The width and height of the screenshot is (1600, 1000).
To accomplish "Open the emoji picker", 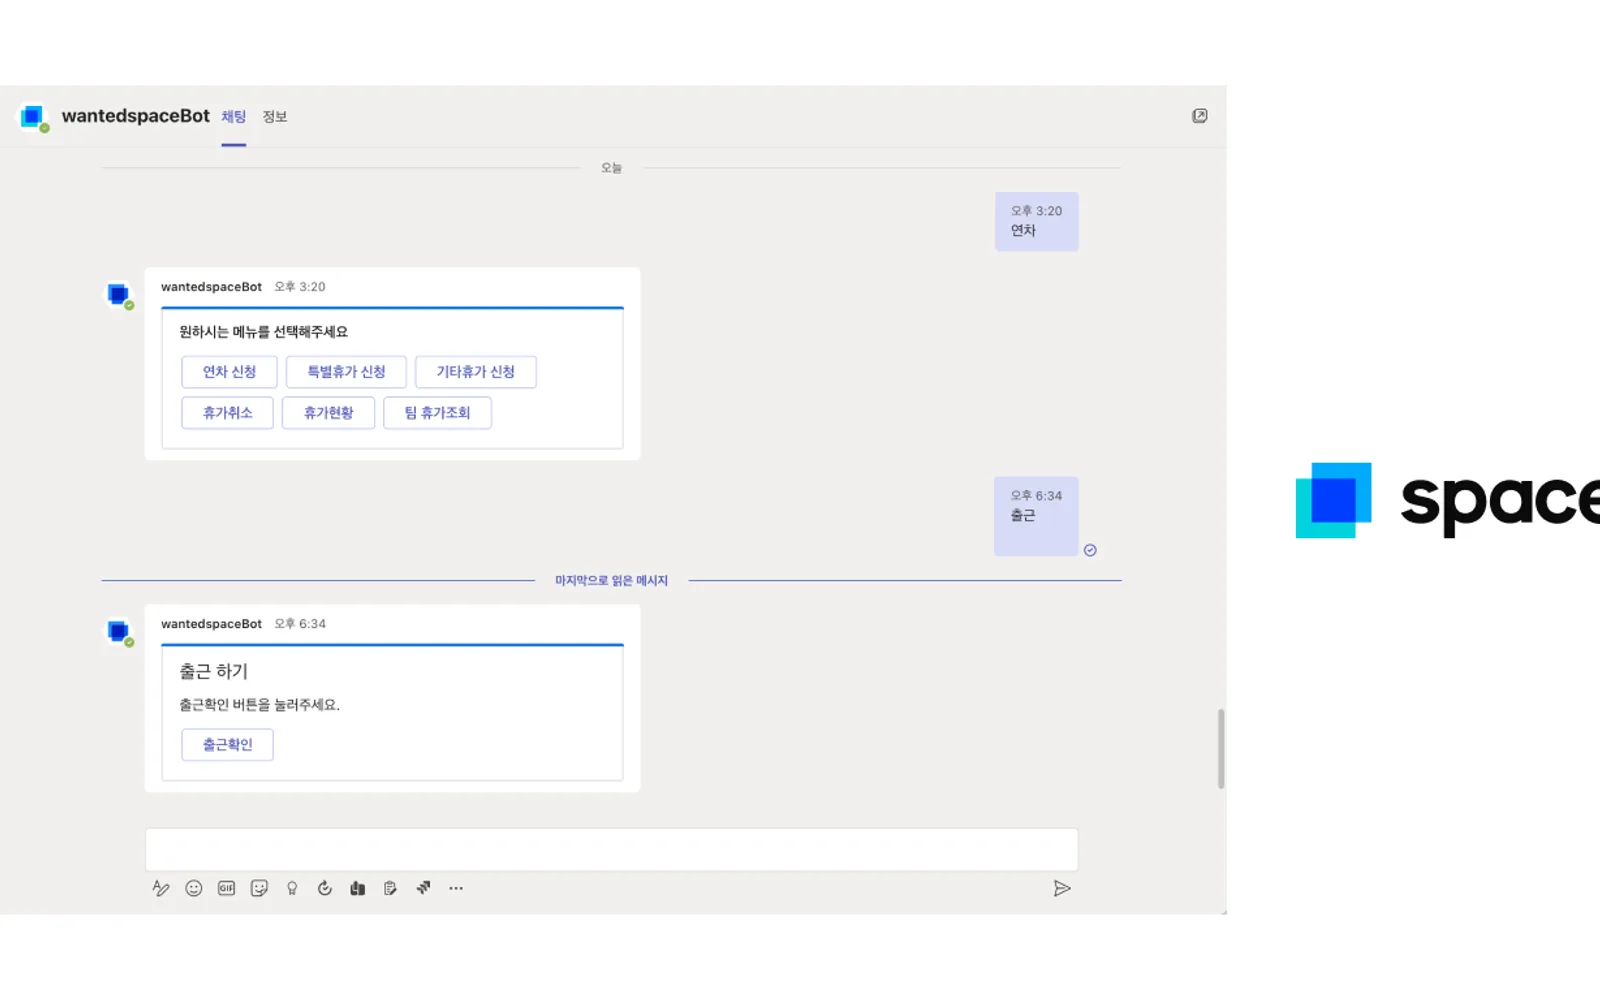I will coord(194,888).
